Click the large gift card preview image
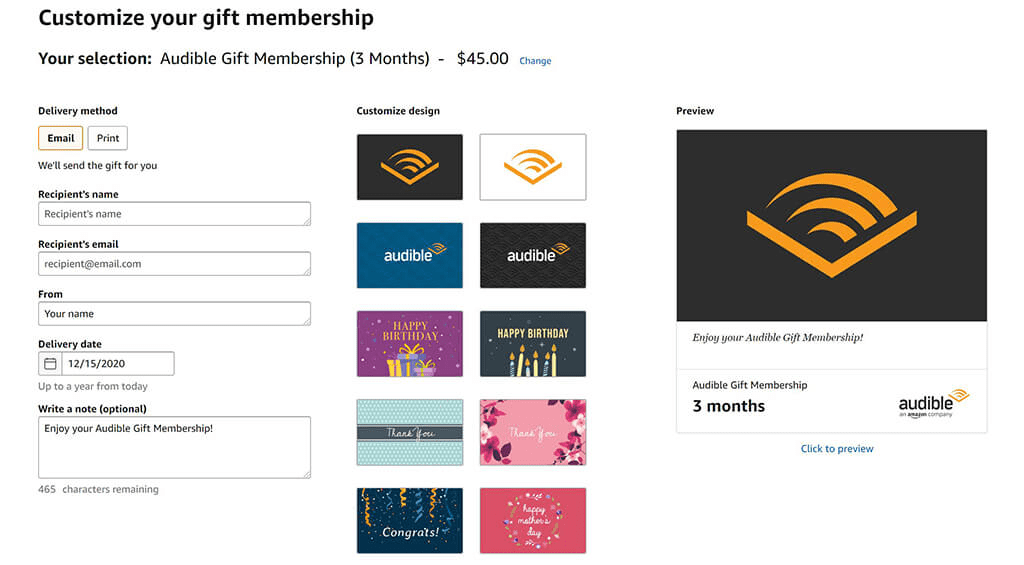1024x565 pixels. pos(832,225)
